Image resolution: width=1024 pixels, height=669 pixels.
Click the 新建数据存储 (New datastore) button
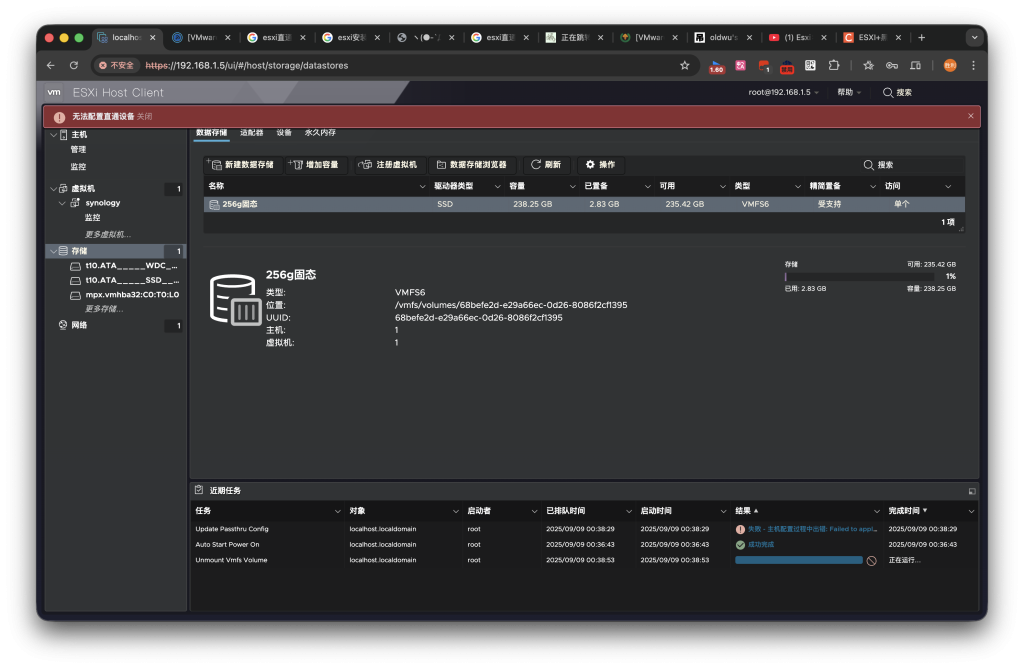point(241,165)
